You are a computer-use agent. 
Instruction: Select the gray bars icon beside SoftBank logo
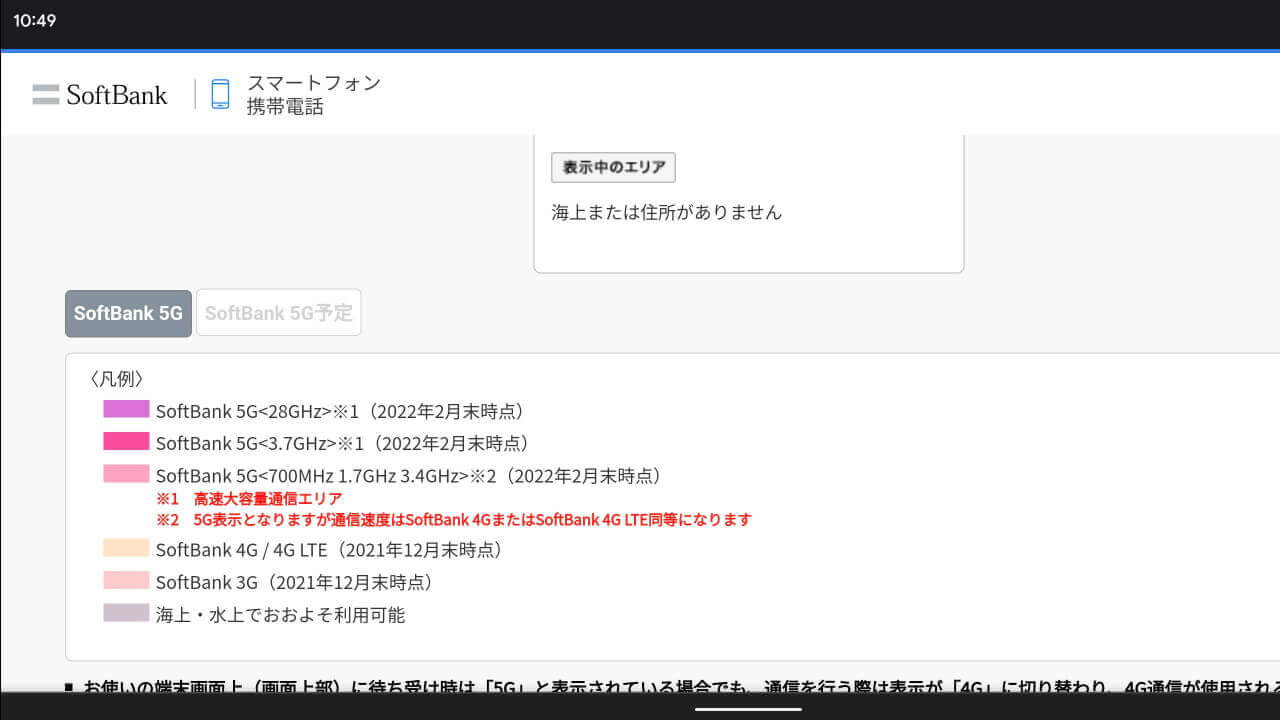[x=45, y=94]
